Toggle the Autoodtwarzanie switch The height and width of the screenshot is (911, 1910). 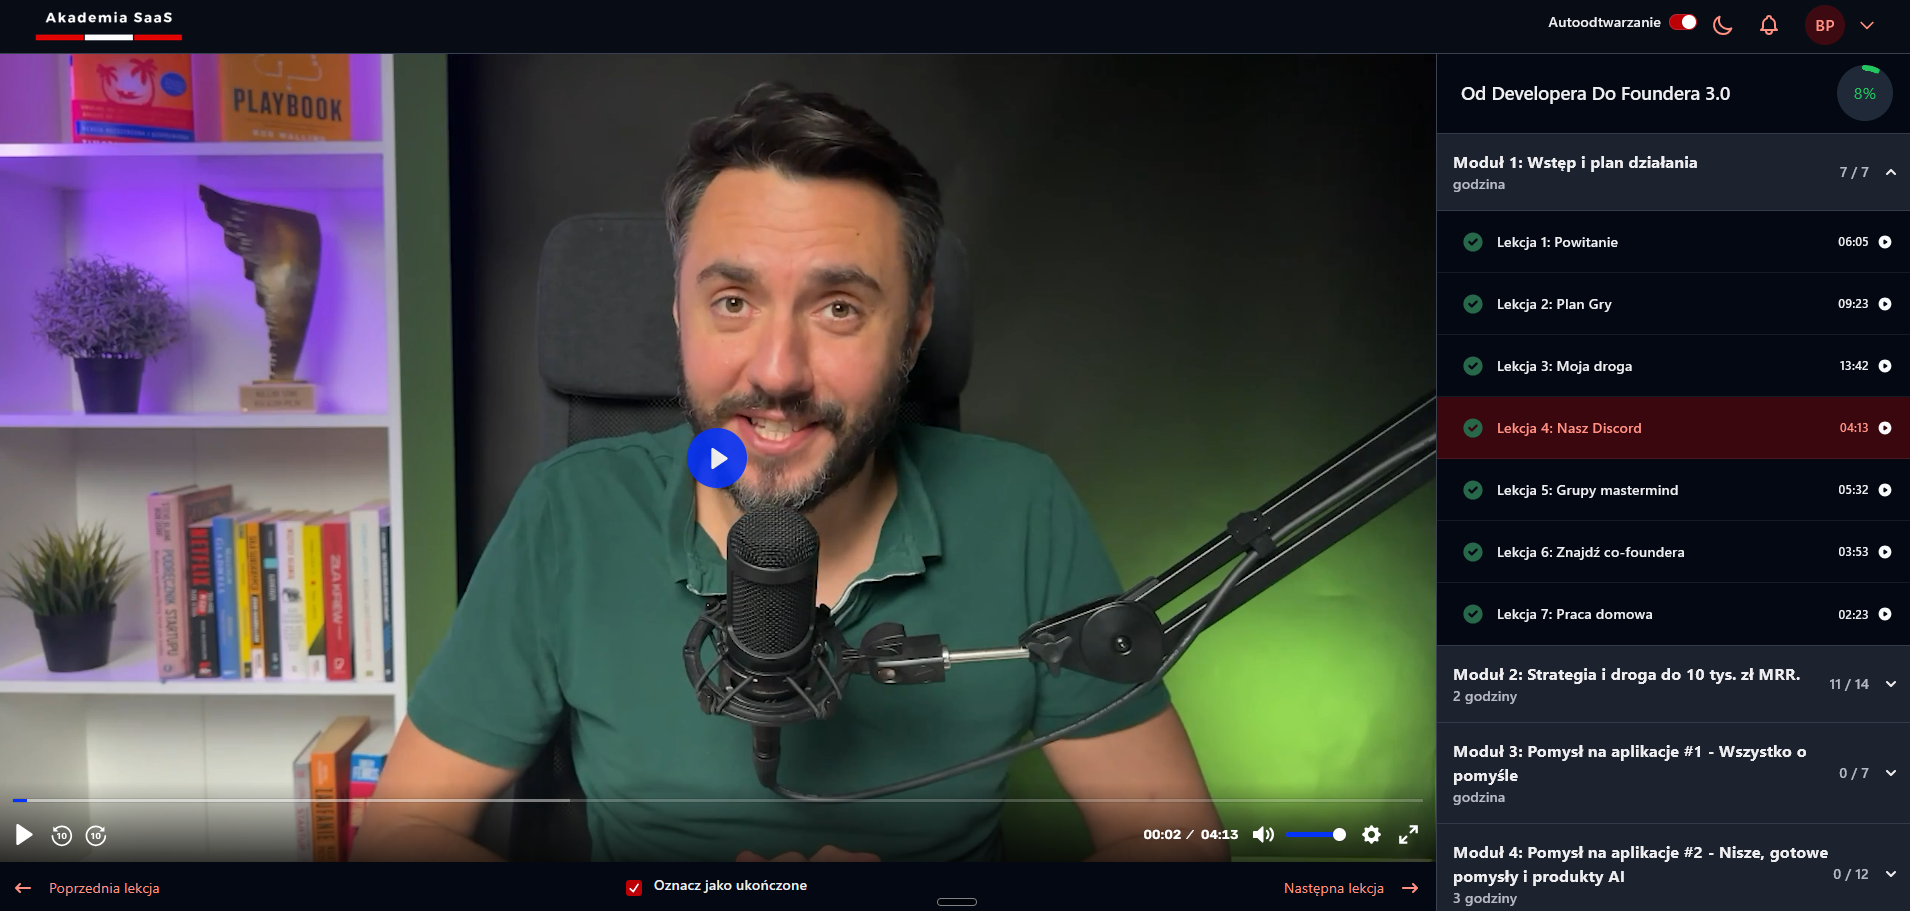pos(1683,22)
